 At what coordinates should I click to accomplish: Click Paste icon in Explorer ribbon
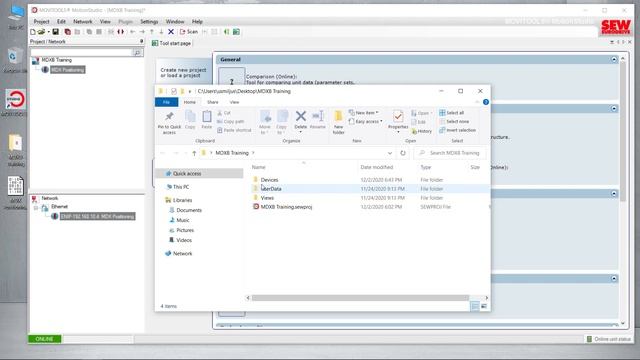click(x=207, y=117)
